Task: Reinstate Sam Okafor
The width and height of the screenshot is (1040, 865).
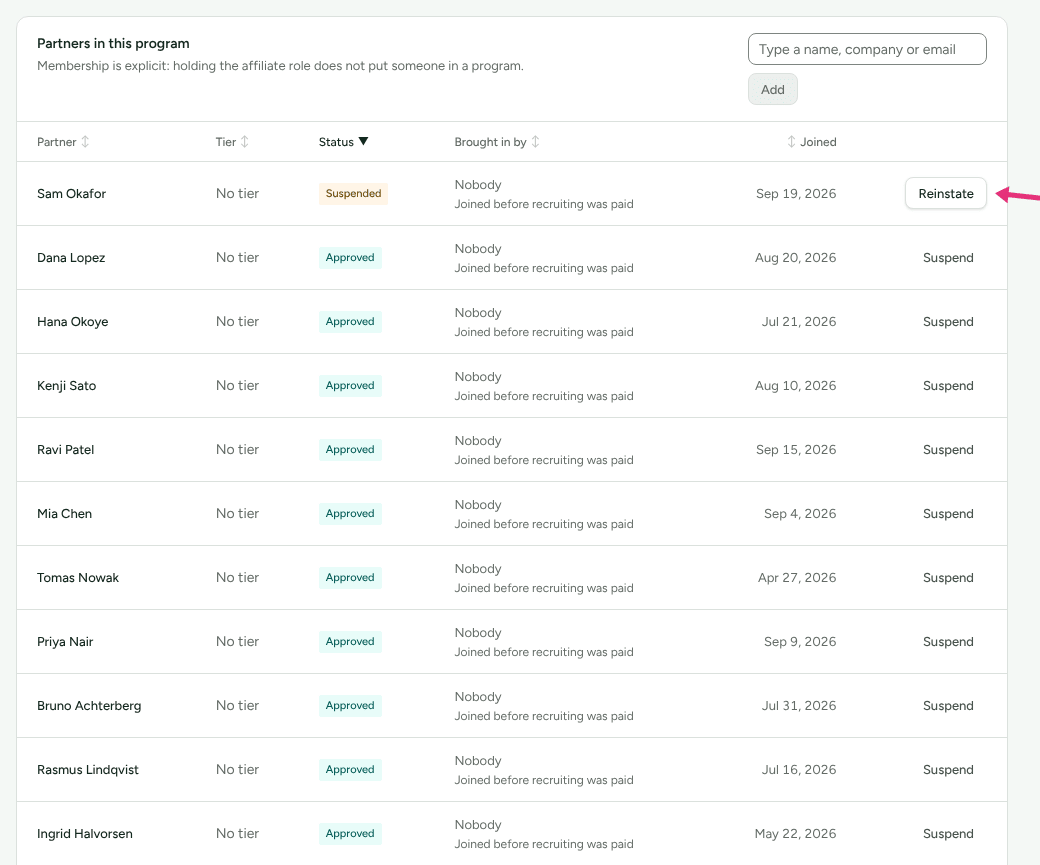Action: tap(946, 194)
